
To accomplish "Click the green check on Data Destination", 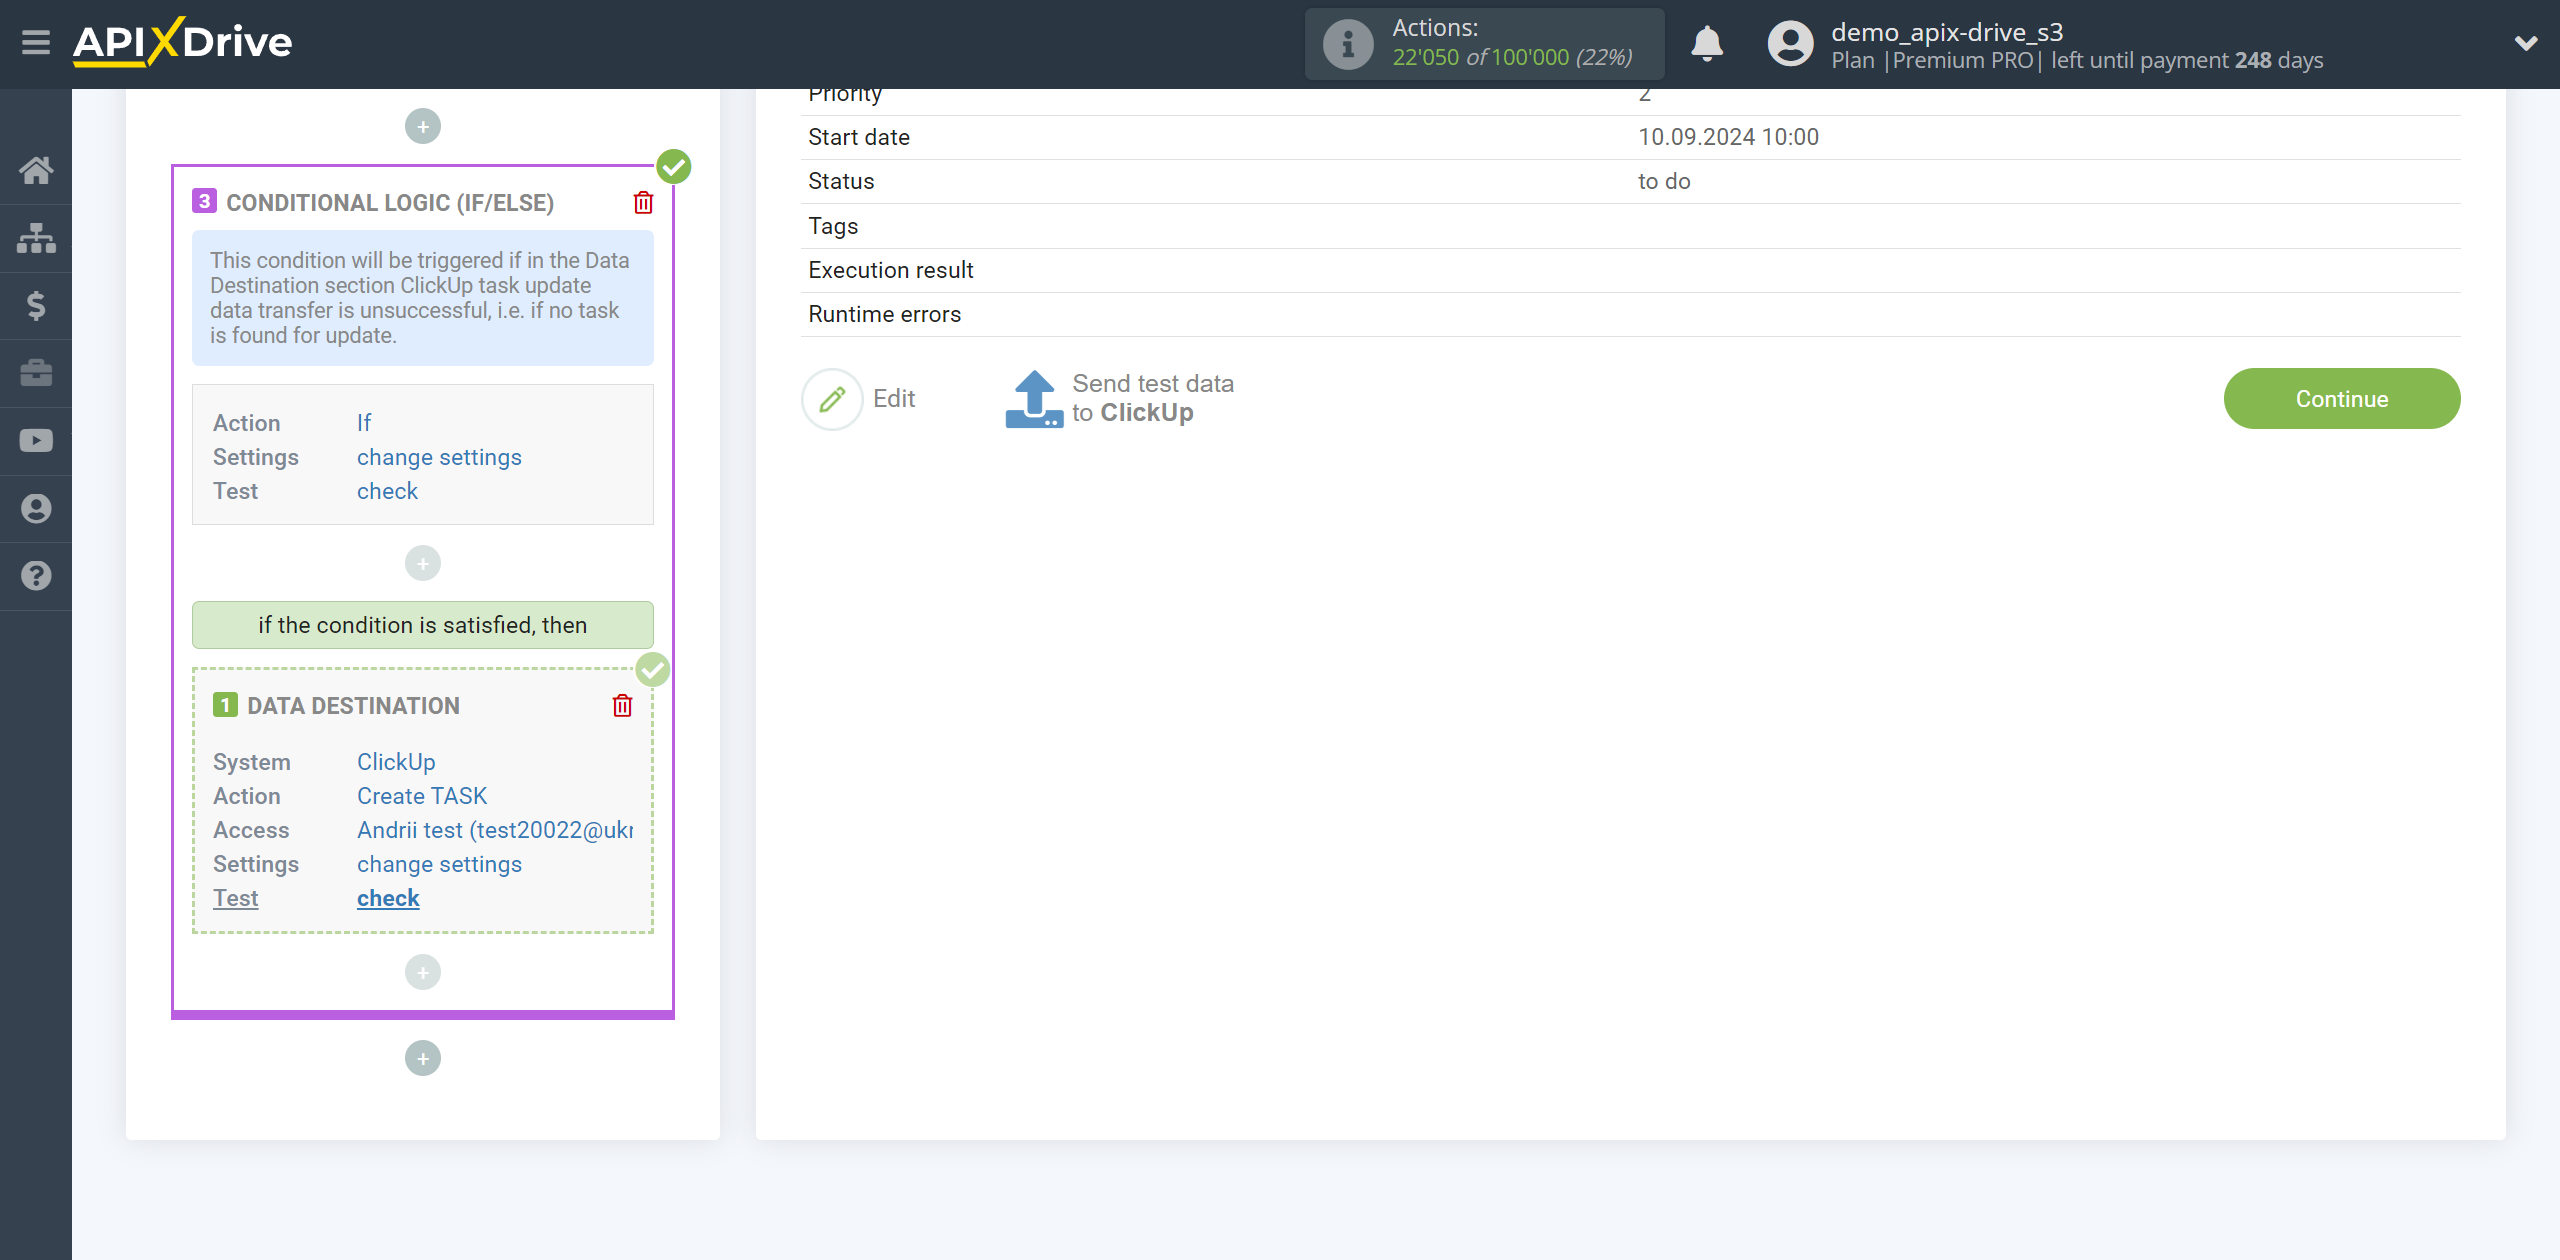I will 653,669.
